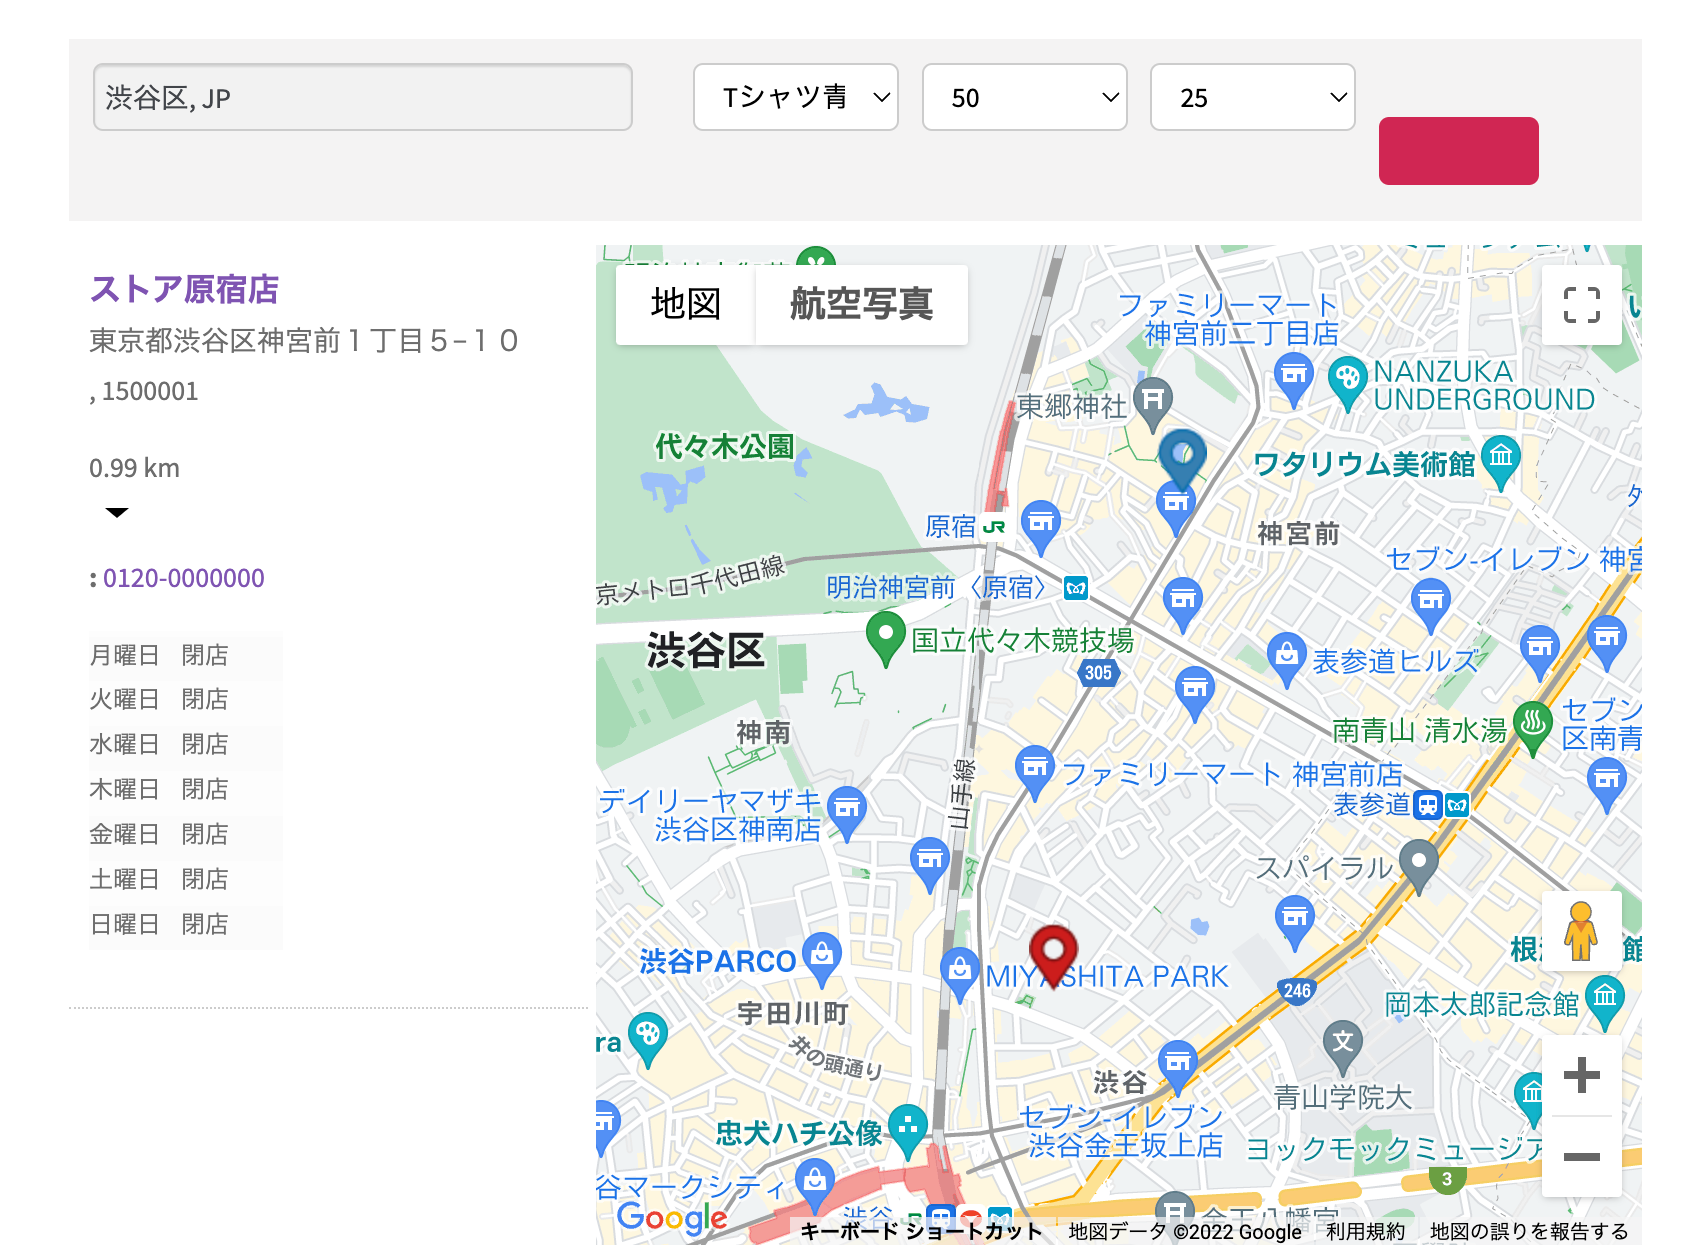Select the 渋谷PARCO shopping pin
Viewport: 1688px width, 1250px height.
(x=822, y=958)
